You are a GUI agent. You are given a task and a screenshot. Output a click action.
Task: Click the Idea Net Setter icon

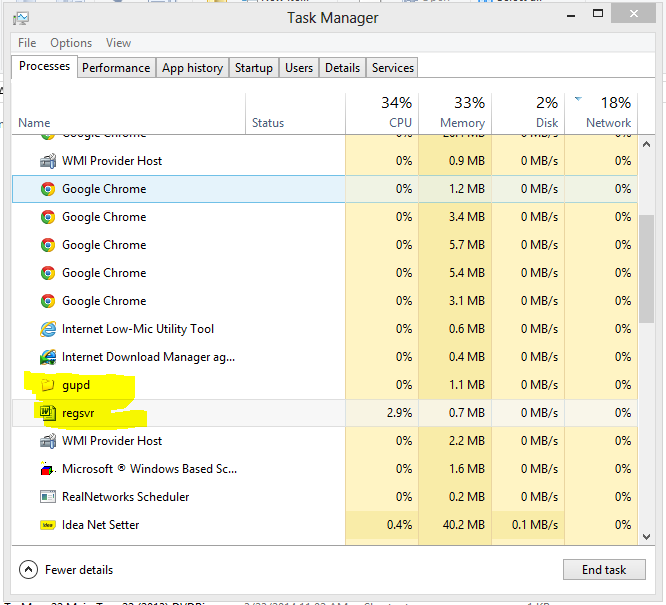tap(48, 525)
